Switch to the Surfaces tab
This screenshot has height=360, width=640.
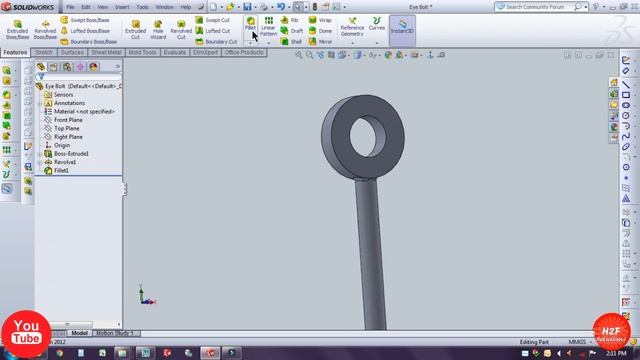tap(72, 53)
